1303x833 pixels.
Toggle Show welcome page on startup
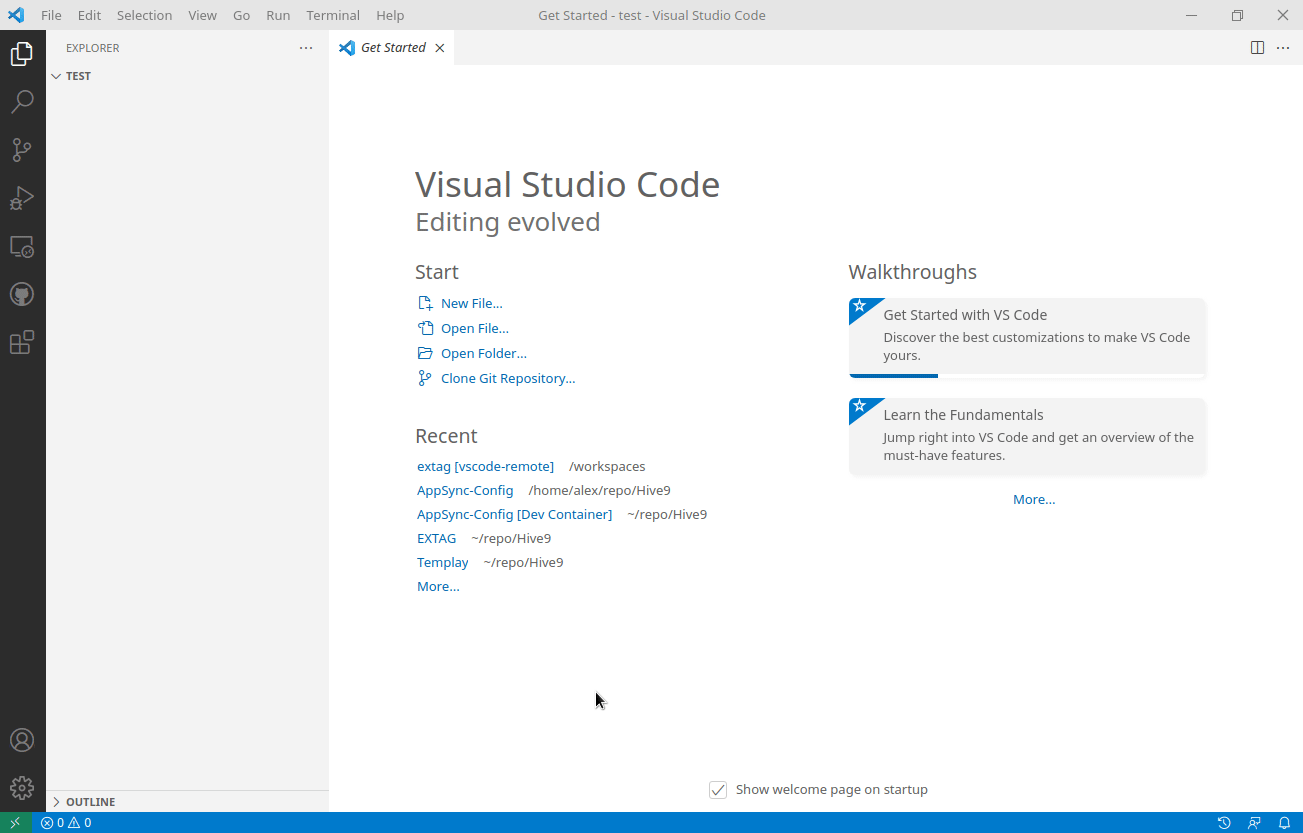click(718, 789)
